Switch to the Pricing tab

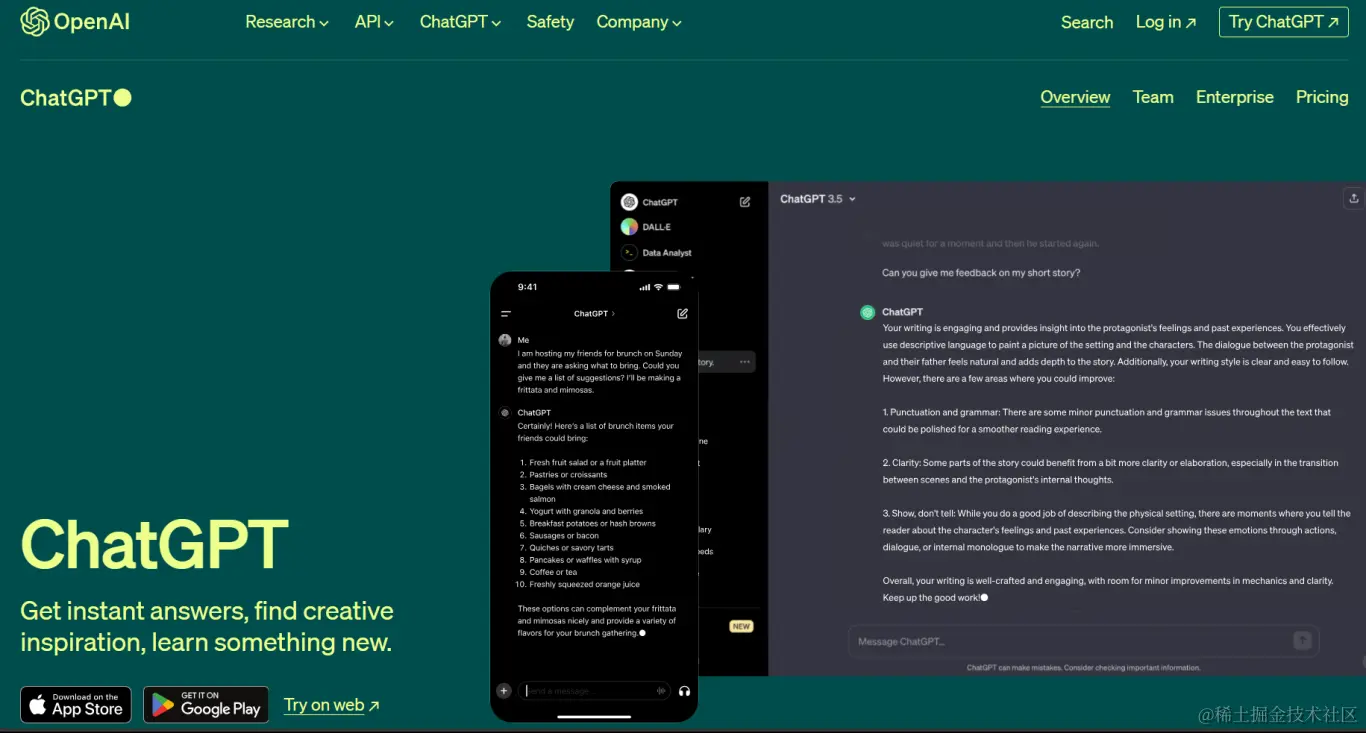coord(1322,97)
